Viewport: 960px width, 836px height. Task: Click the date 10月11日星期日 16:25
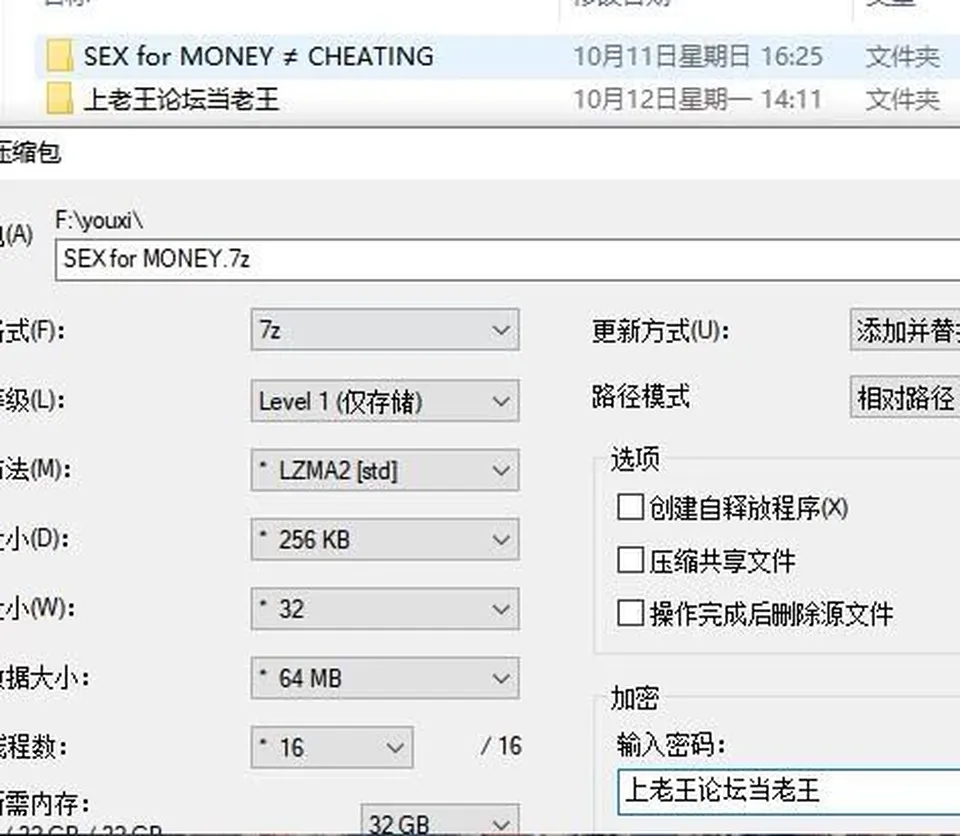tap(698, 56)
